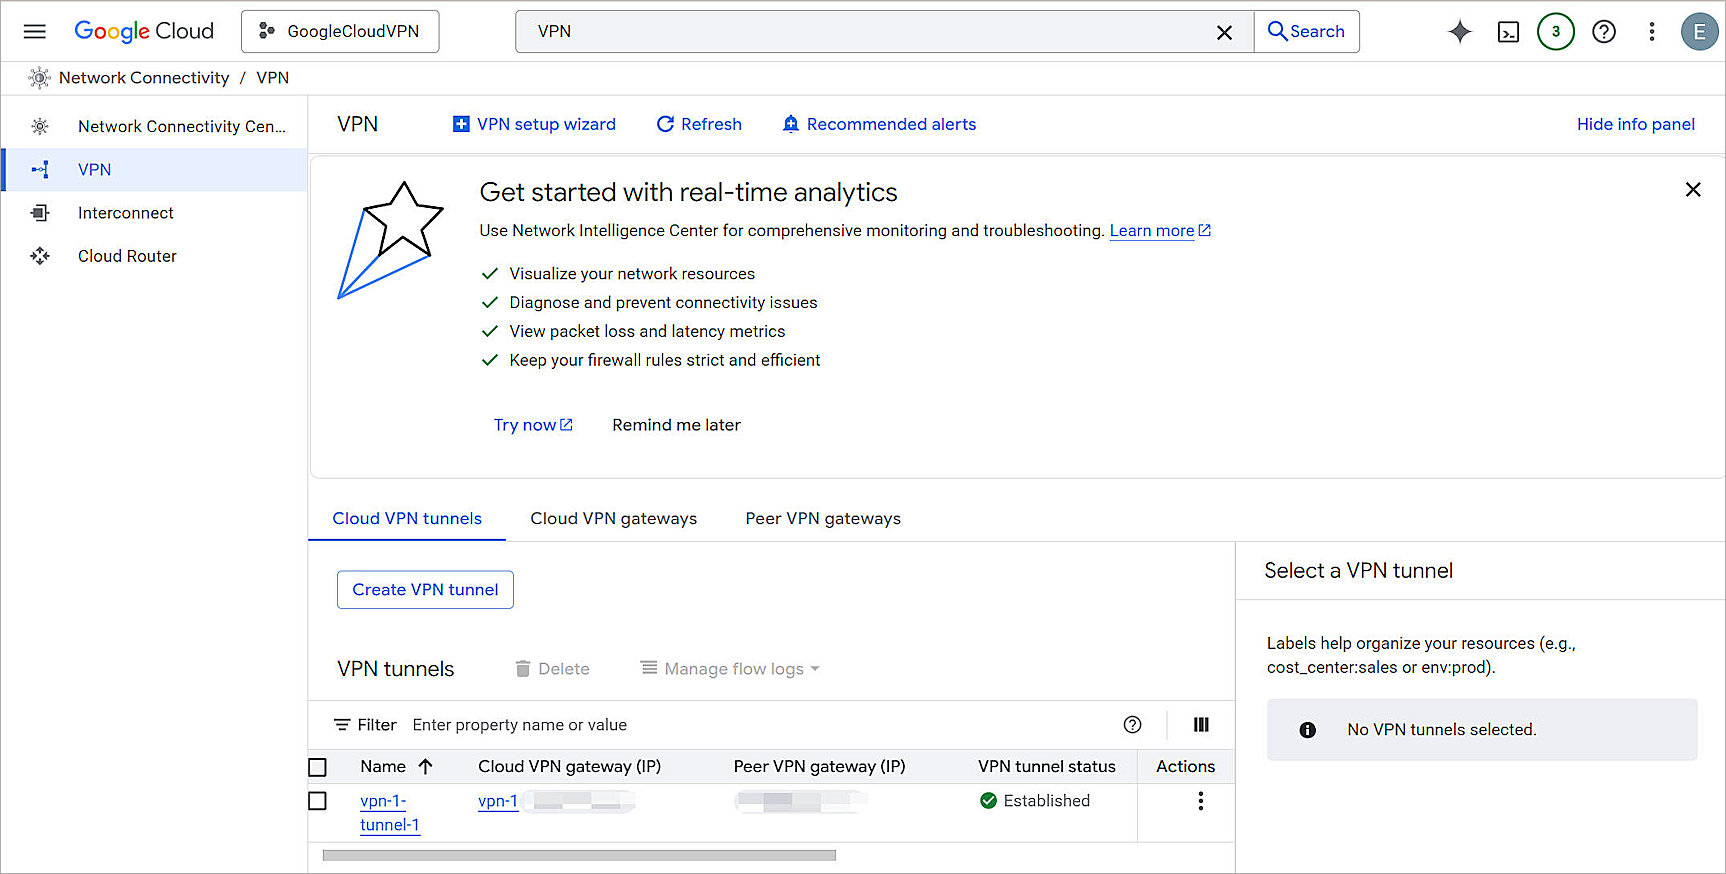Open the account avatar labeled E
This screenshot has height=874, width=1726.
tap(1699, 32)
